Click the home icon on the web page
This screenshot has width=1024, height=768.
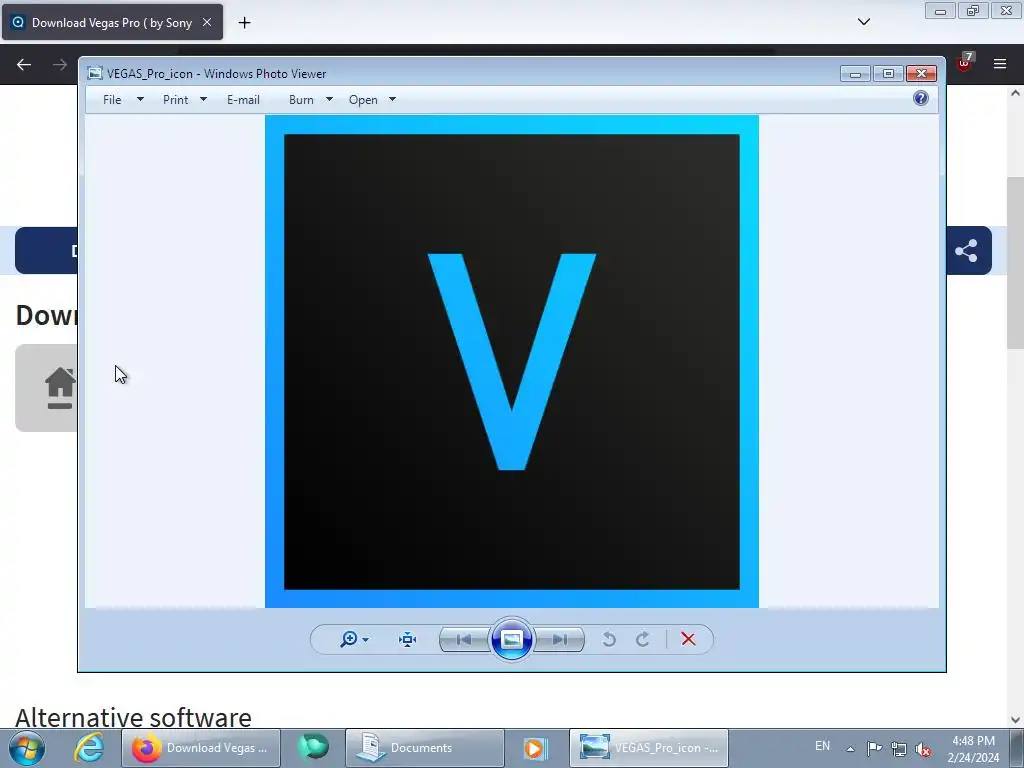(59, 388)
